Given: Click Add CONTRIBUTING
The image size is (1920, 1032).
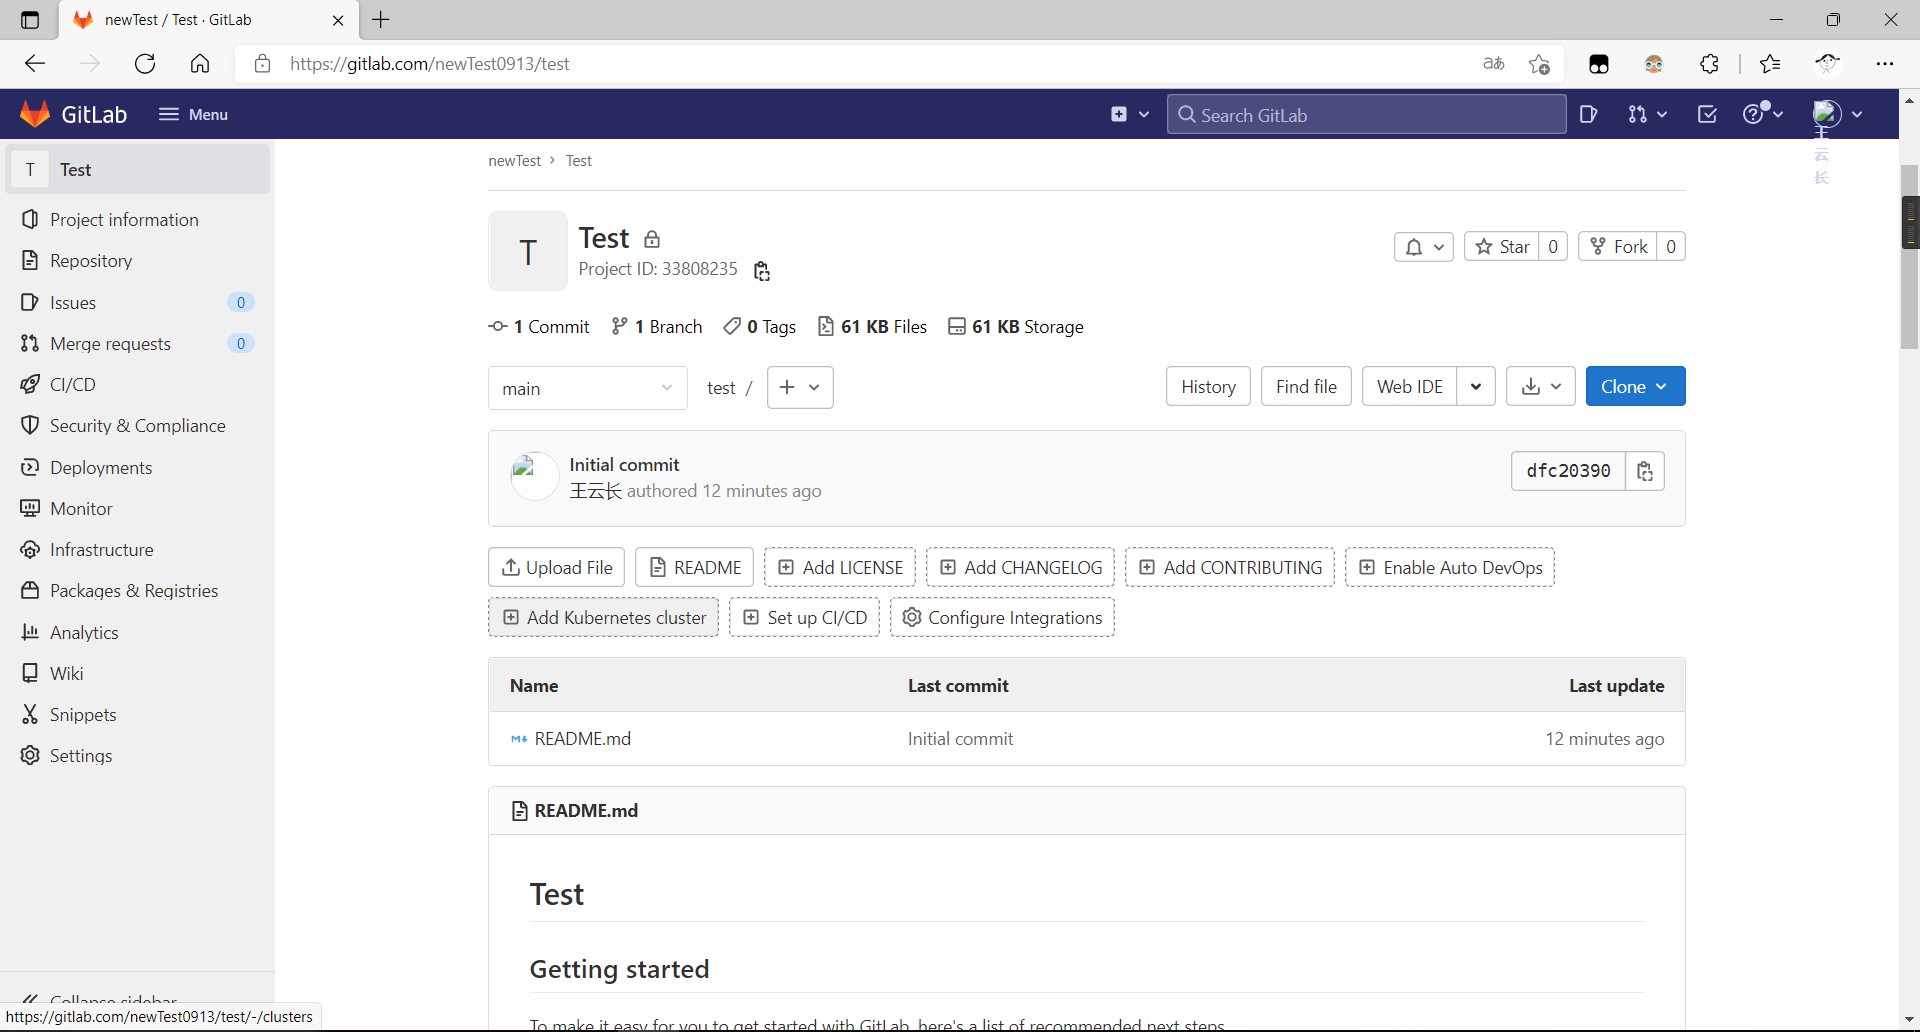Looking at the screenshot, I should click(1230, 567).
